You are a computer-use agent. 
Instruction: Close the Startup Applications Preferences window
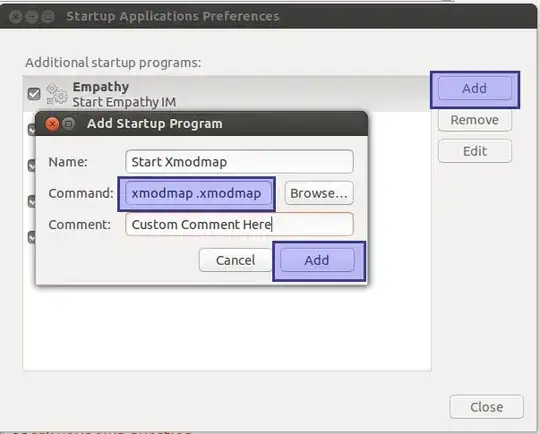pos(486,407)
